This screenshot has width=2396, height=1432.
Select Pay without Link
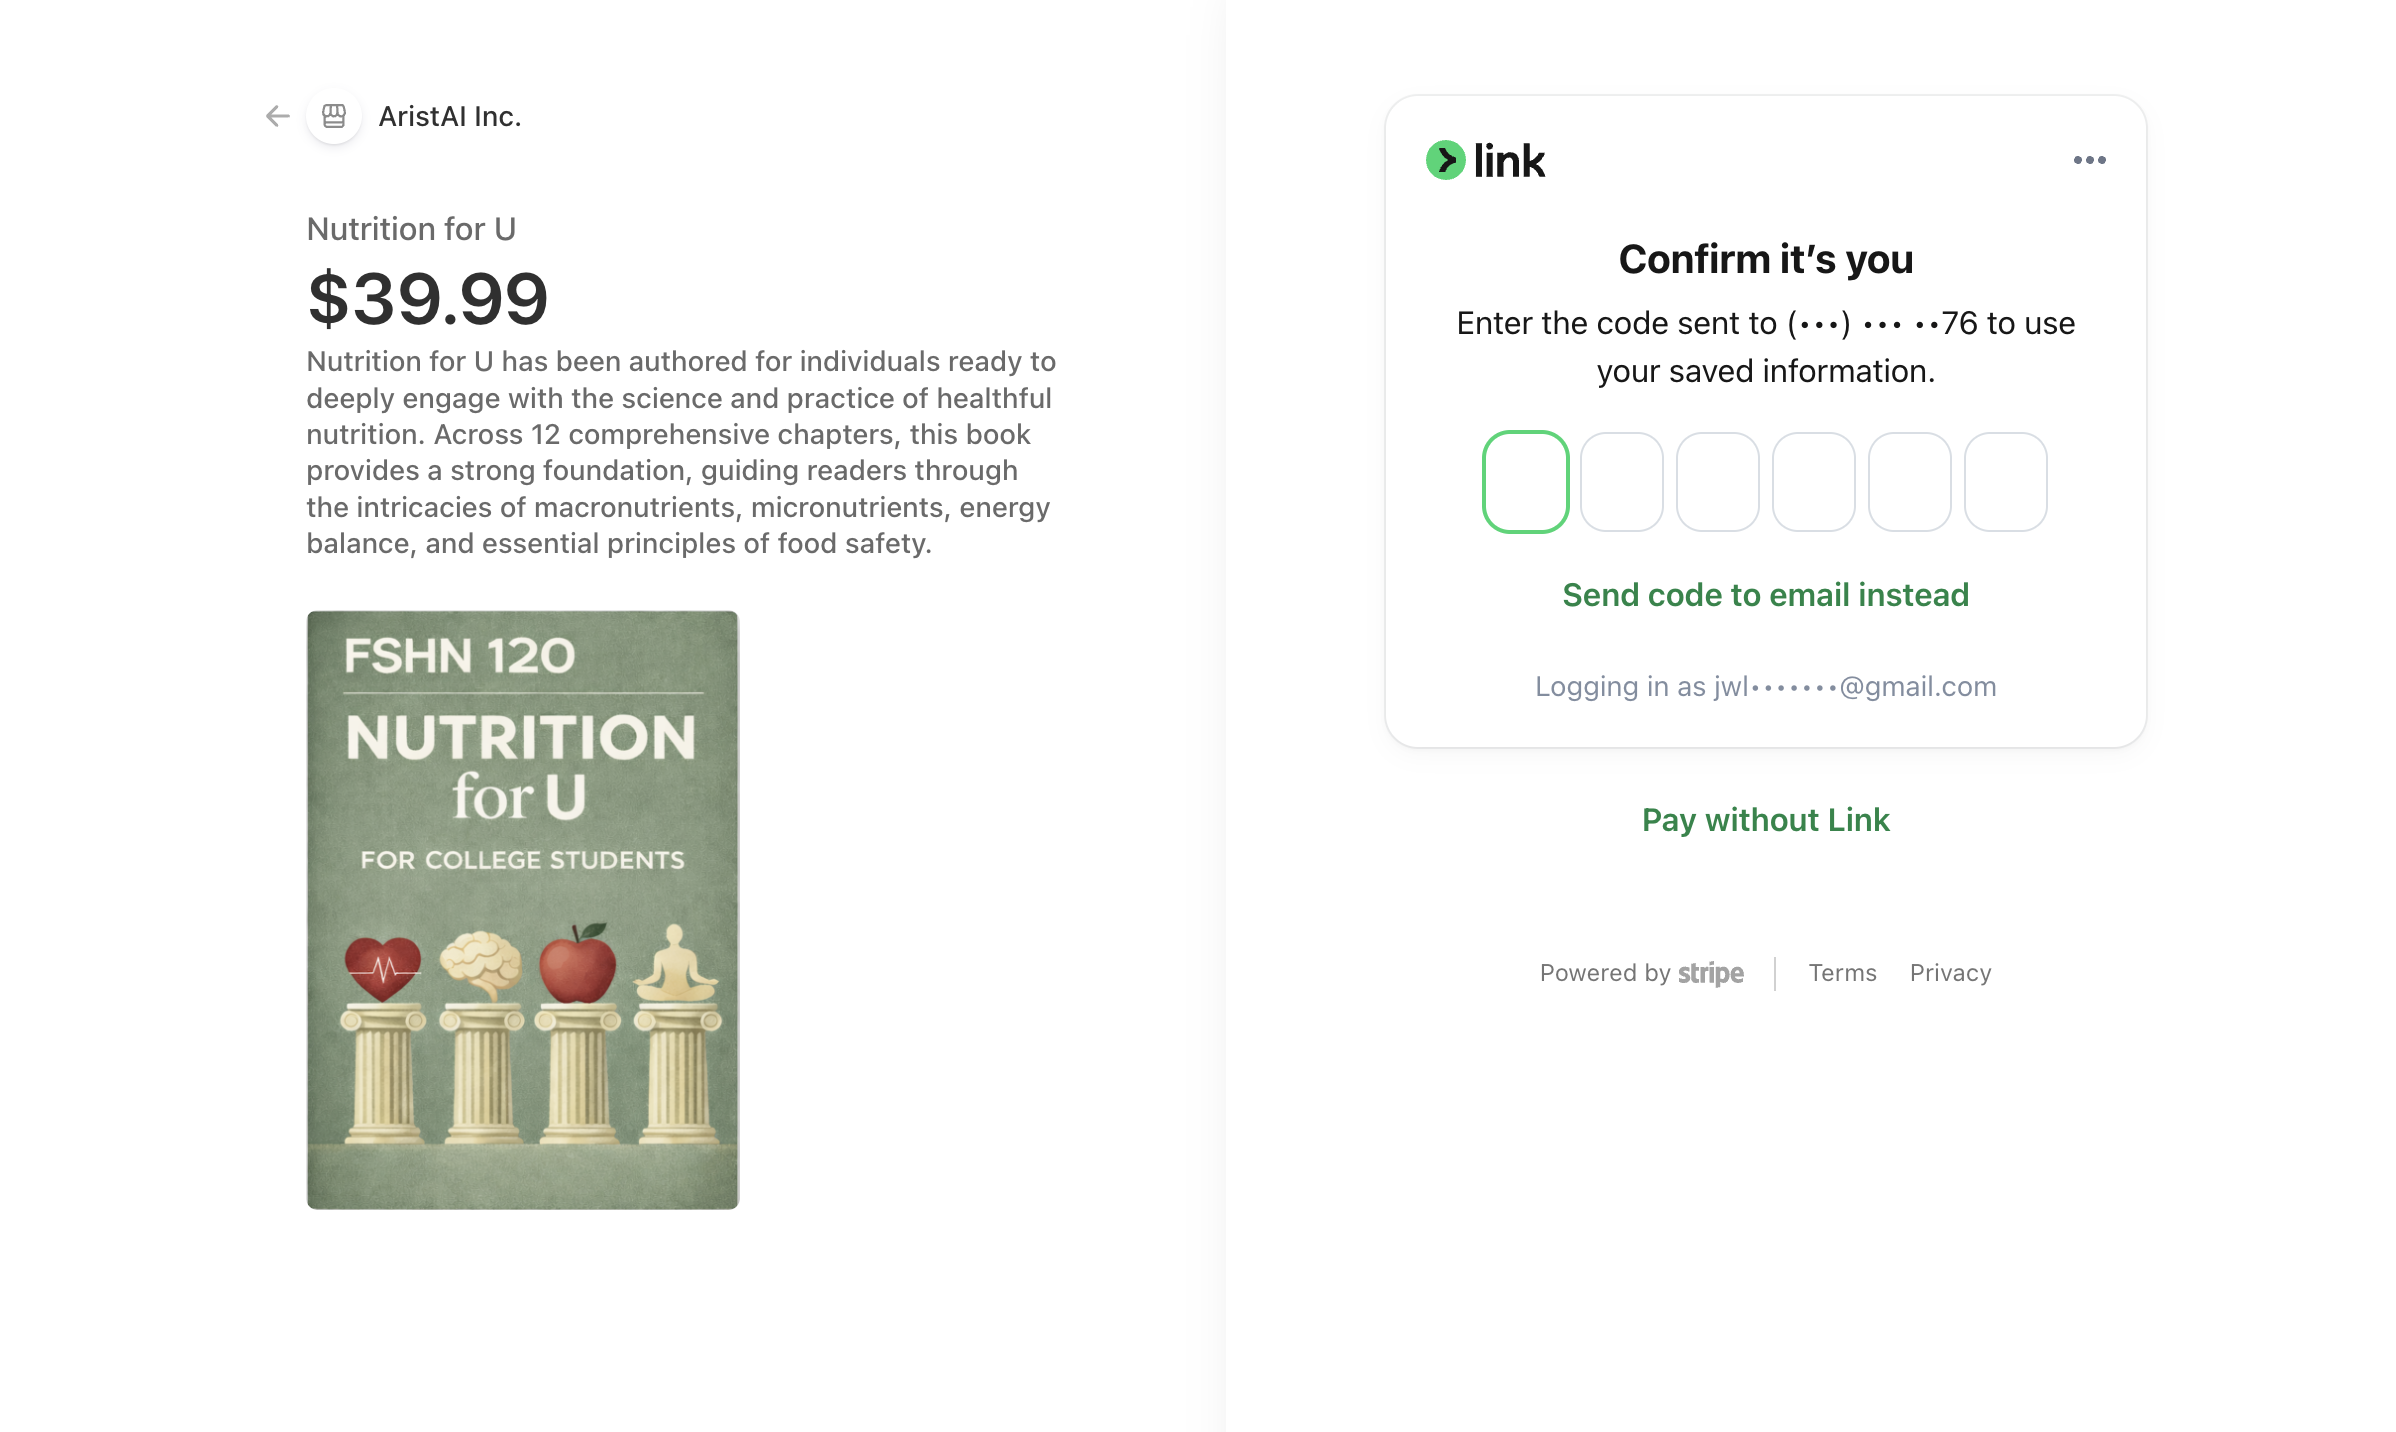pos(1765,820)
